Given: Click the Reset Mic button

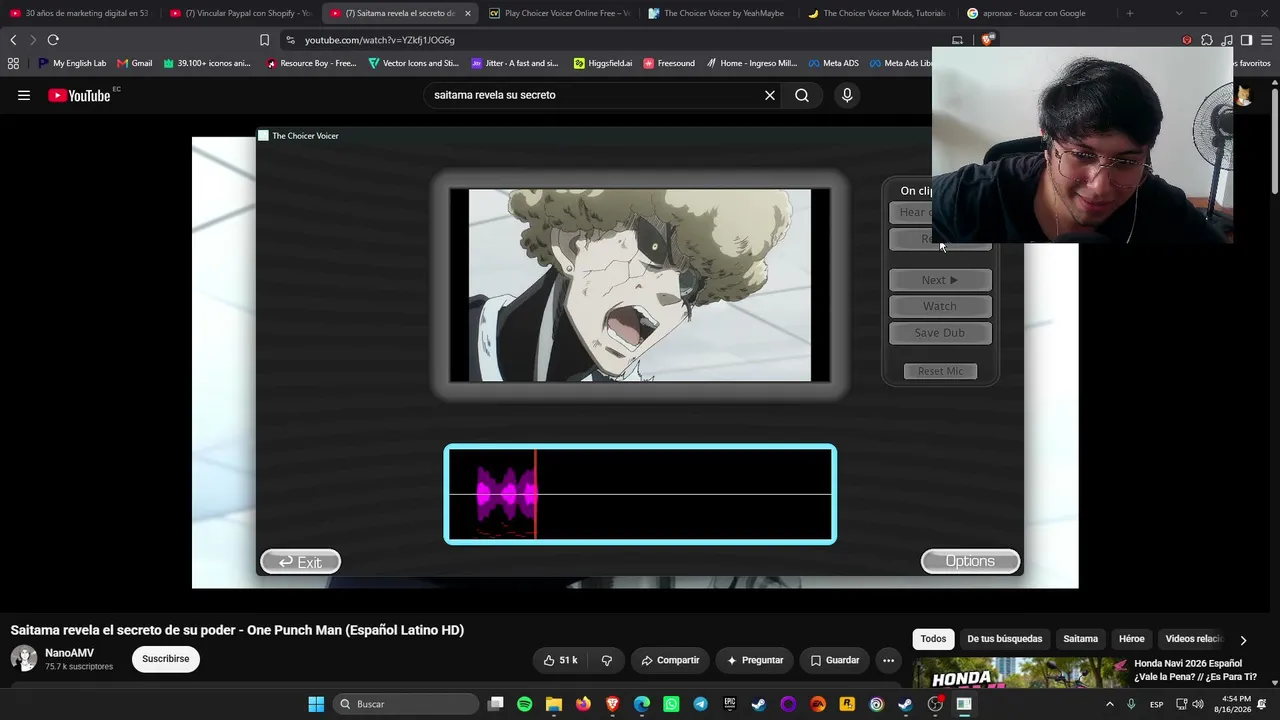Looking at the screenshot, I should 940,371.
